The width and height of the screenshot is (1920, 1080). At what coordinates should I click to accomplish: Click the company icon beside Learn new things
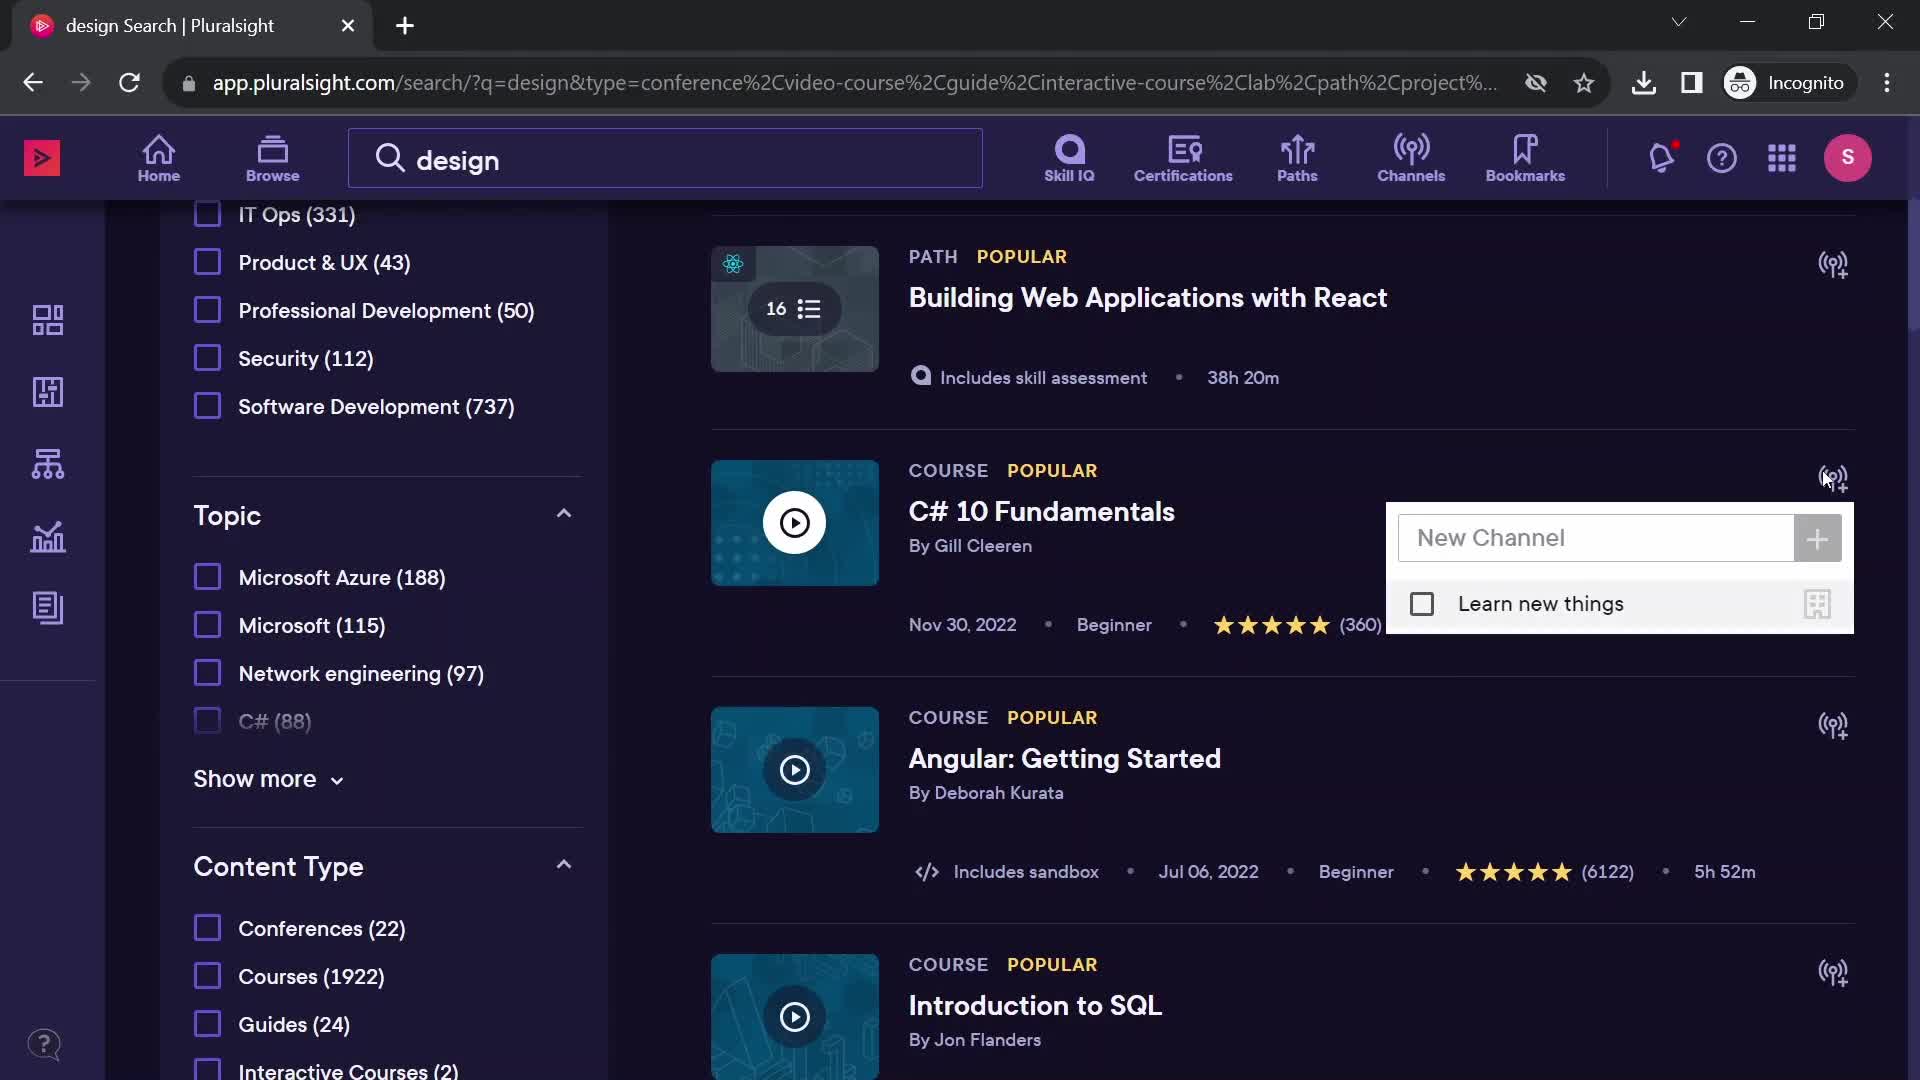(1817, 604)
